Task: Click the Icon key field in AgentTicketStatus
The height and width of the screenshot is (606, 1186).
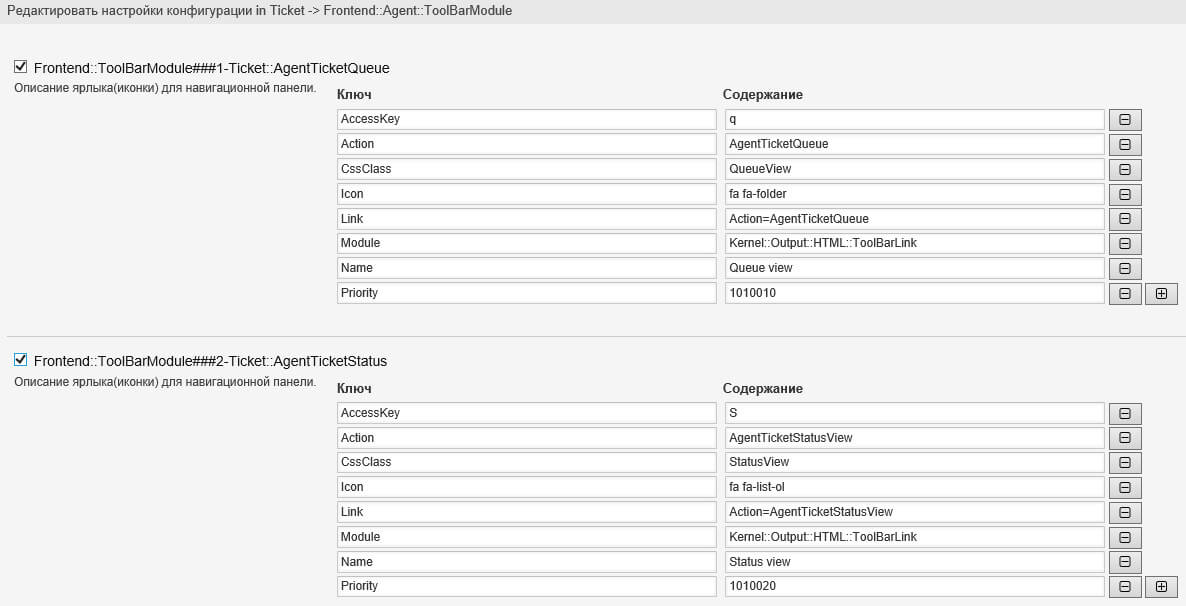Action: [x=526, y=487]
